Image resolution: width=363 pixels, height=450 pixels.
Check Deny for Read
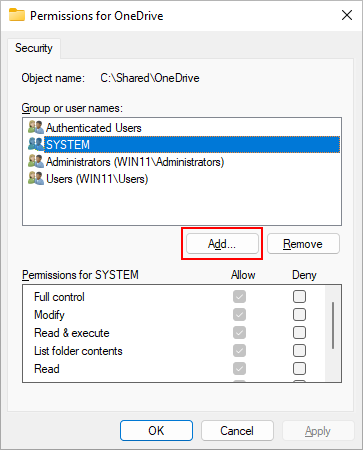click(x=299, y=368)
